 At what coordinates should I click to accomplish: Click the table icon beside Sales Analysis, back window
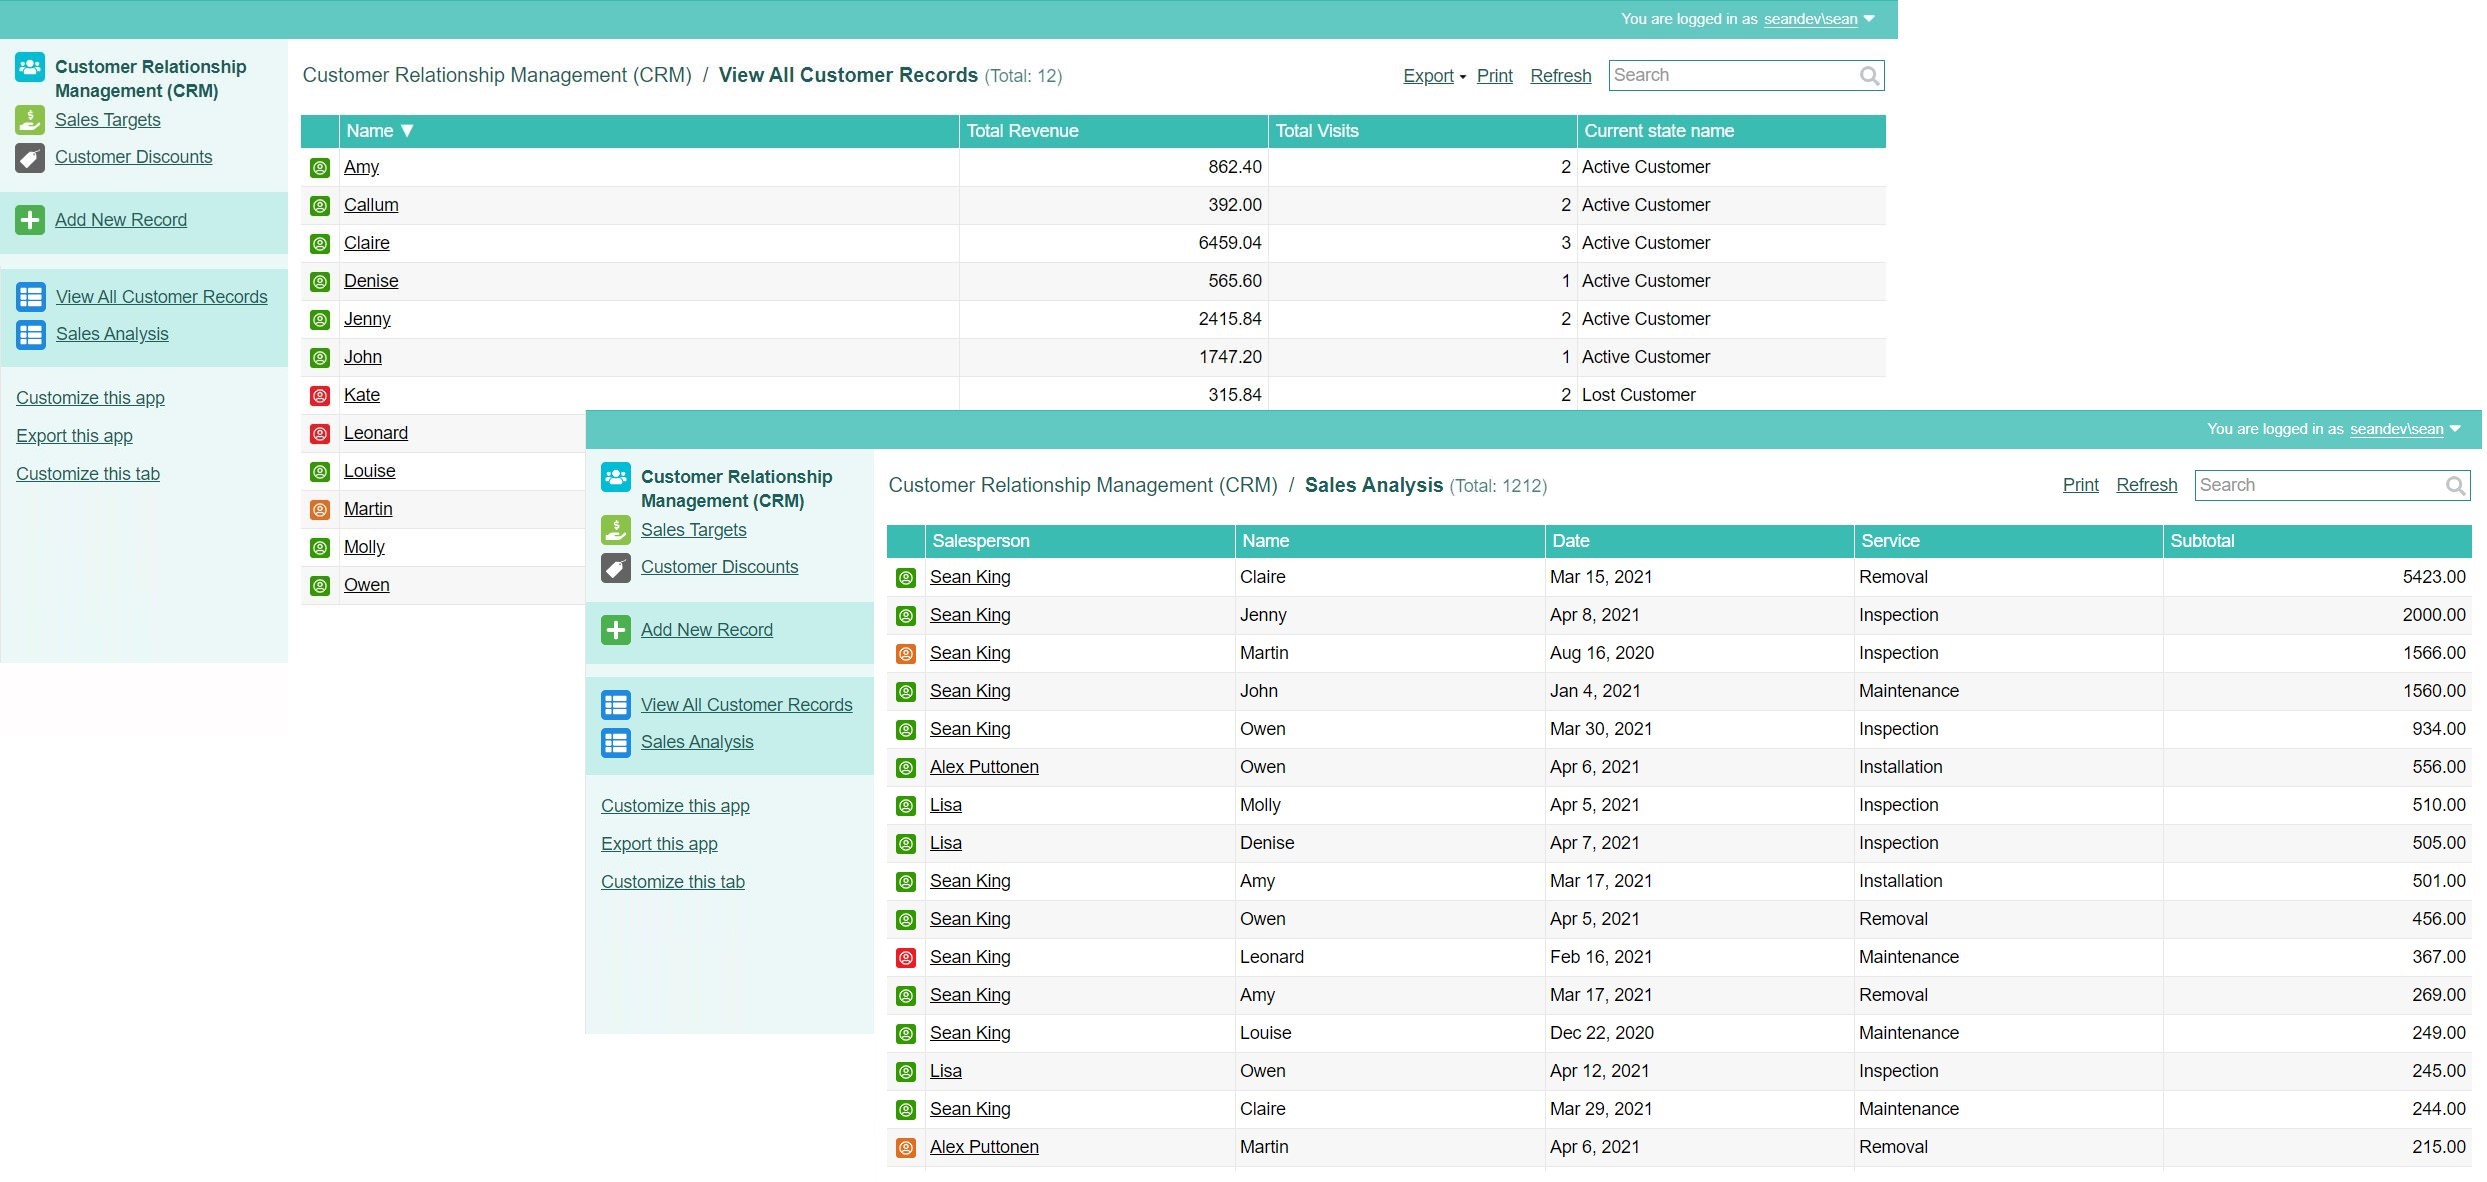point(31,334)
